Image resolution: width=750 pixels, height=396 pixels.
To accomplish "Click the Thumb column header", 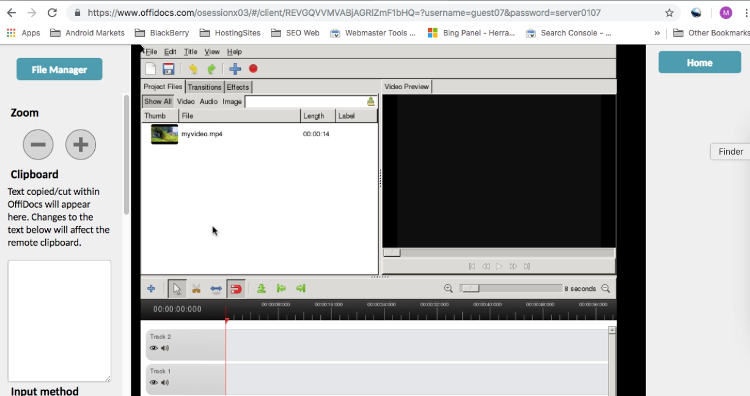I will pyautogui.click(x=160, y=116).
